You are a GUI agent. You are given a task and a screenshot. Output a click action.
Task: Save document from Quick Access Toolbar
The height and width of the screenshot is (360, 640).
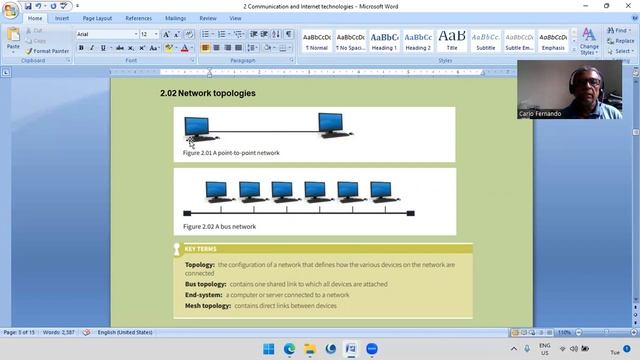click(x=28, y=6)
